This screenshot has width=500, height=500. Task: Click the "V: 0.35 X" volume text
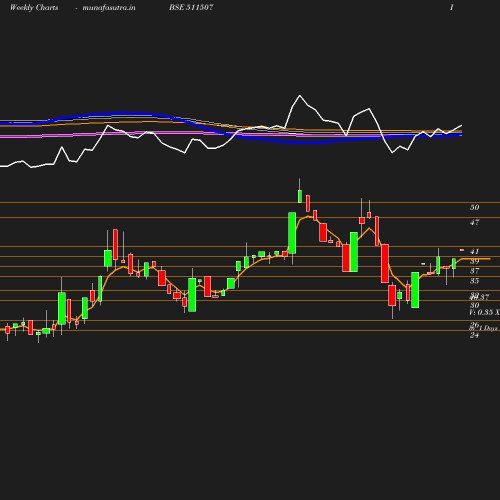484,312
